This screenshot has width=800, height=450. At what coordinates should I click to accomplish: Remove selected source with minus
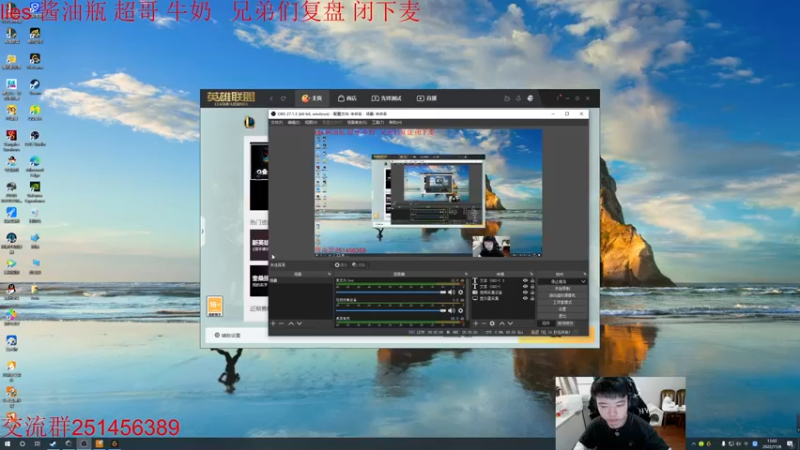pos(484,323)
